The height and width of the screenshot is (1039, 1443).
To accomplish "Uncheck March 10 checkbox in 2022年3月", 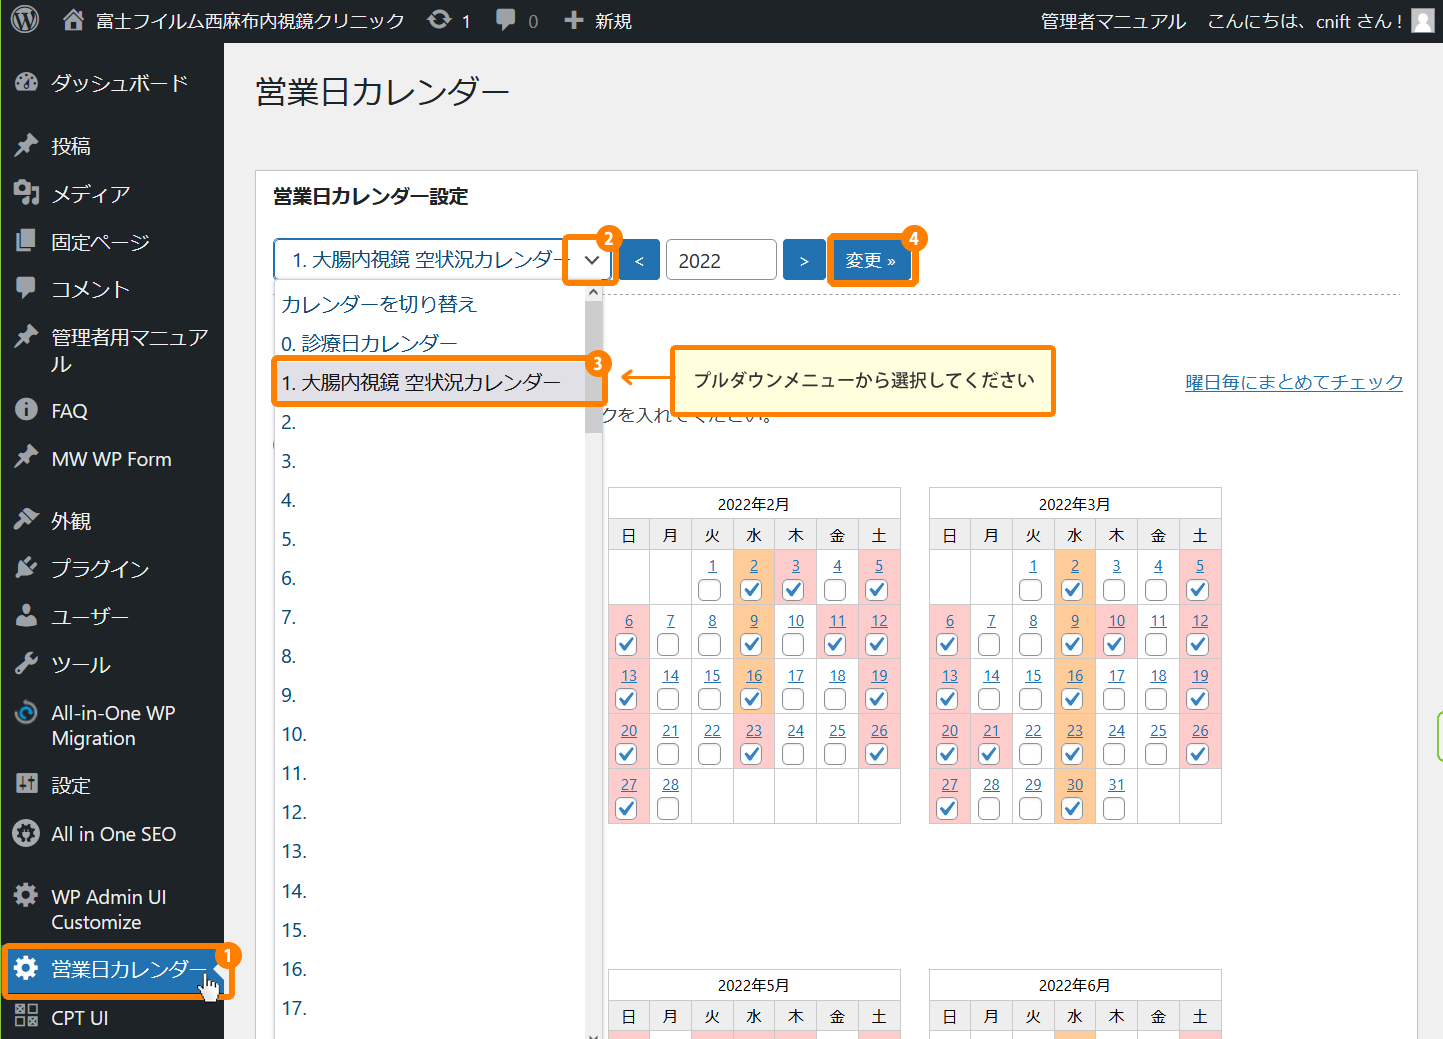I will tap(1115, 645).
